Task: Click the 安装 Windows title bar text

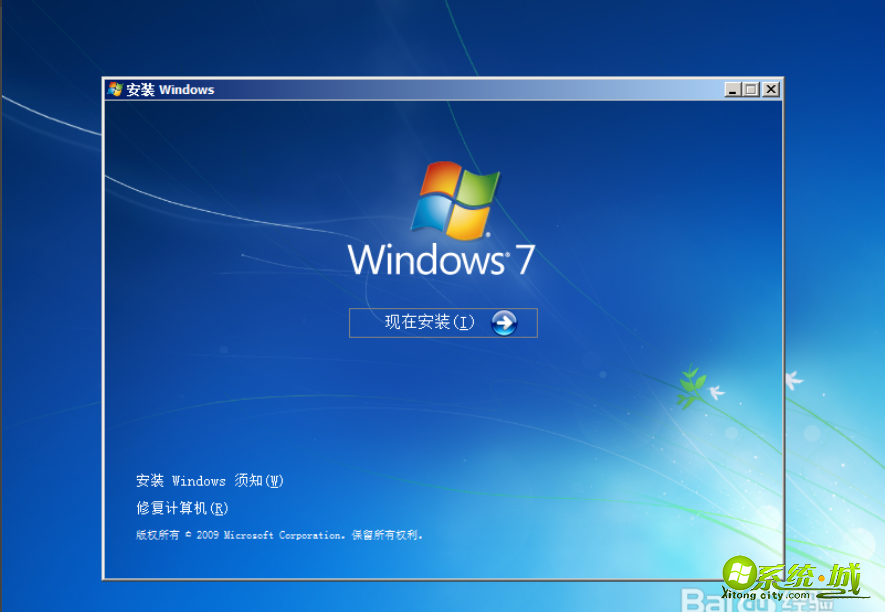Action: point(168,89)
